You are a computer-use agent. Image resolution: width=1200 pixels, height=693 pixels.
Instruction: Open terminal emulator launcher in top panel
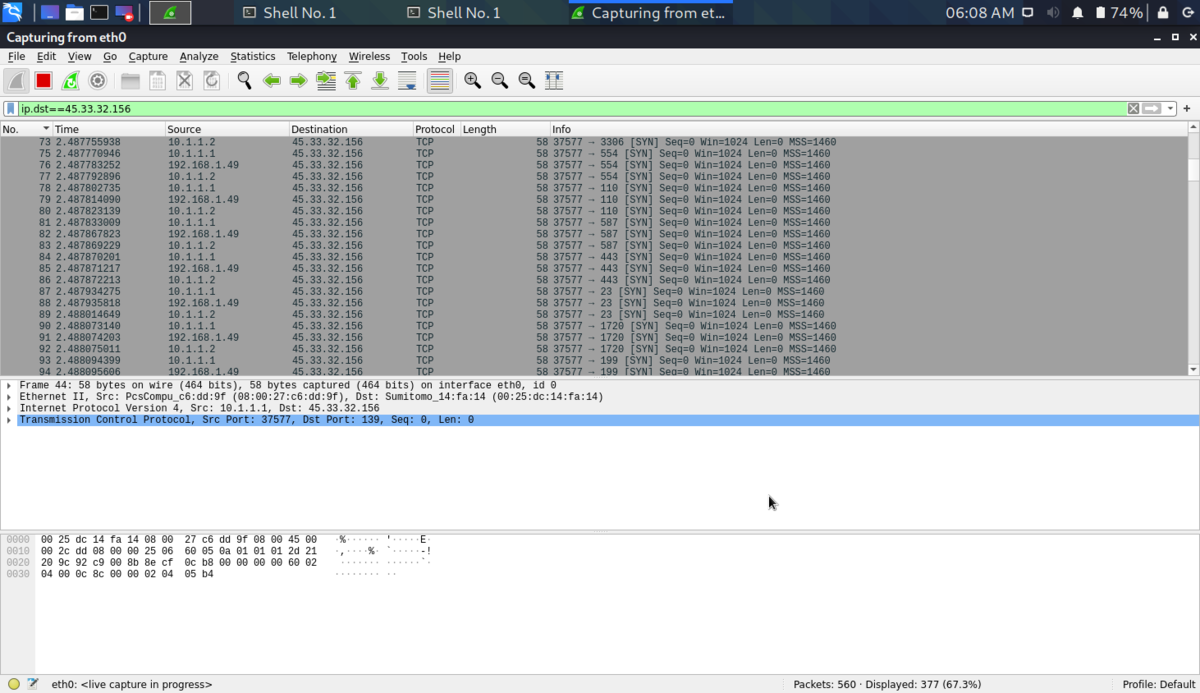99,13
